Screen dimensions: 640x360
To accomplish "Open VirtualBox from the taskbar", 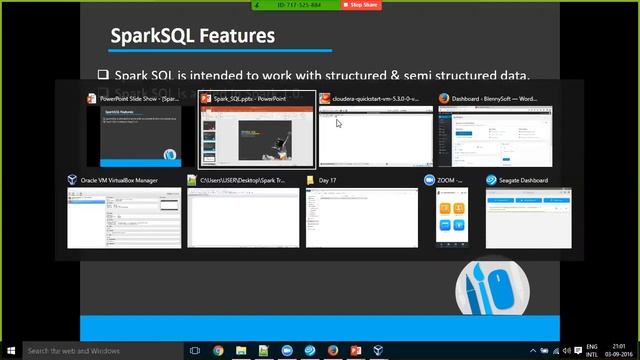I will point(378,351).
